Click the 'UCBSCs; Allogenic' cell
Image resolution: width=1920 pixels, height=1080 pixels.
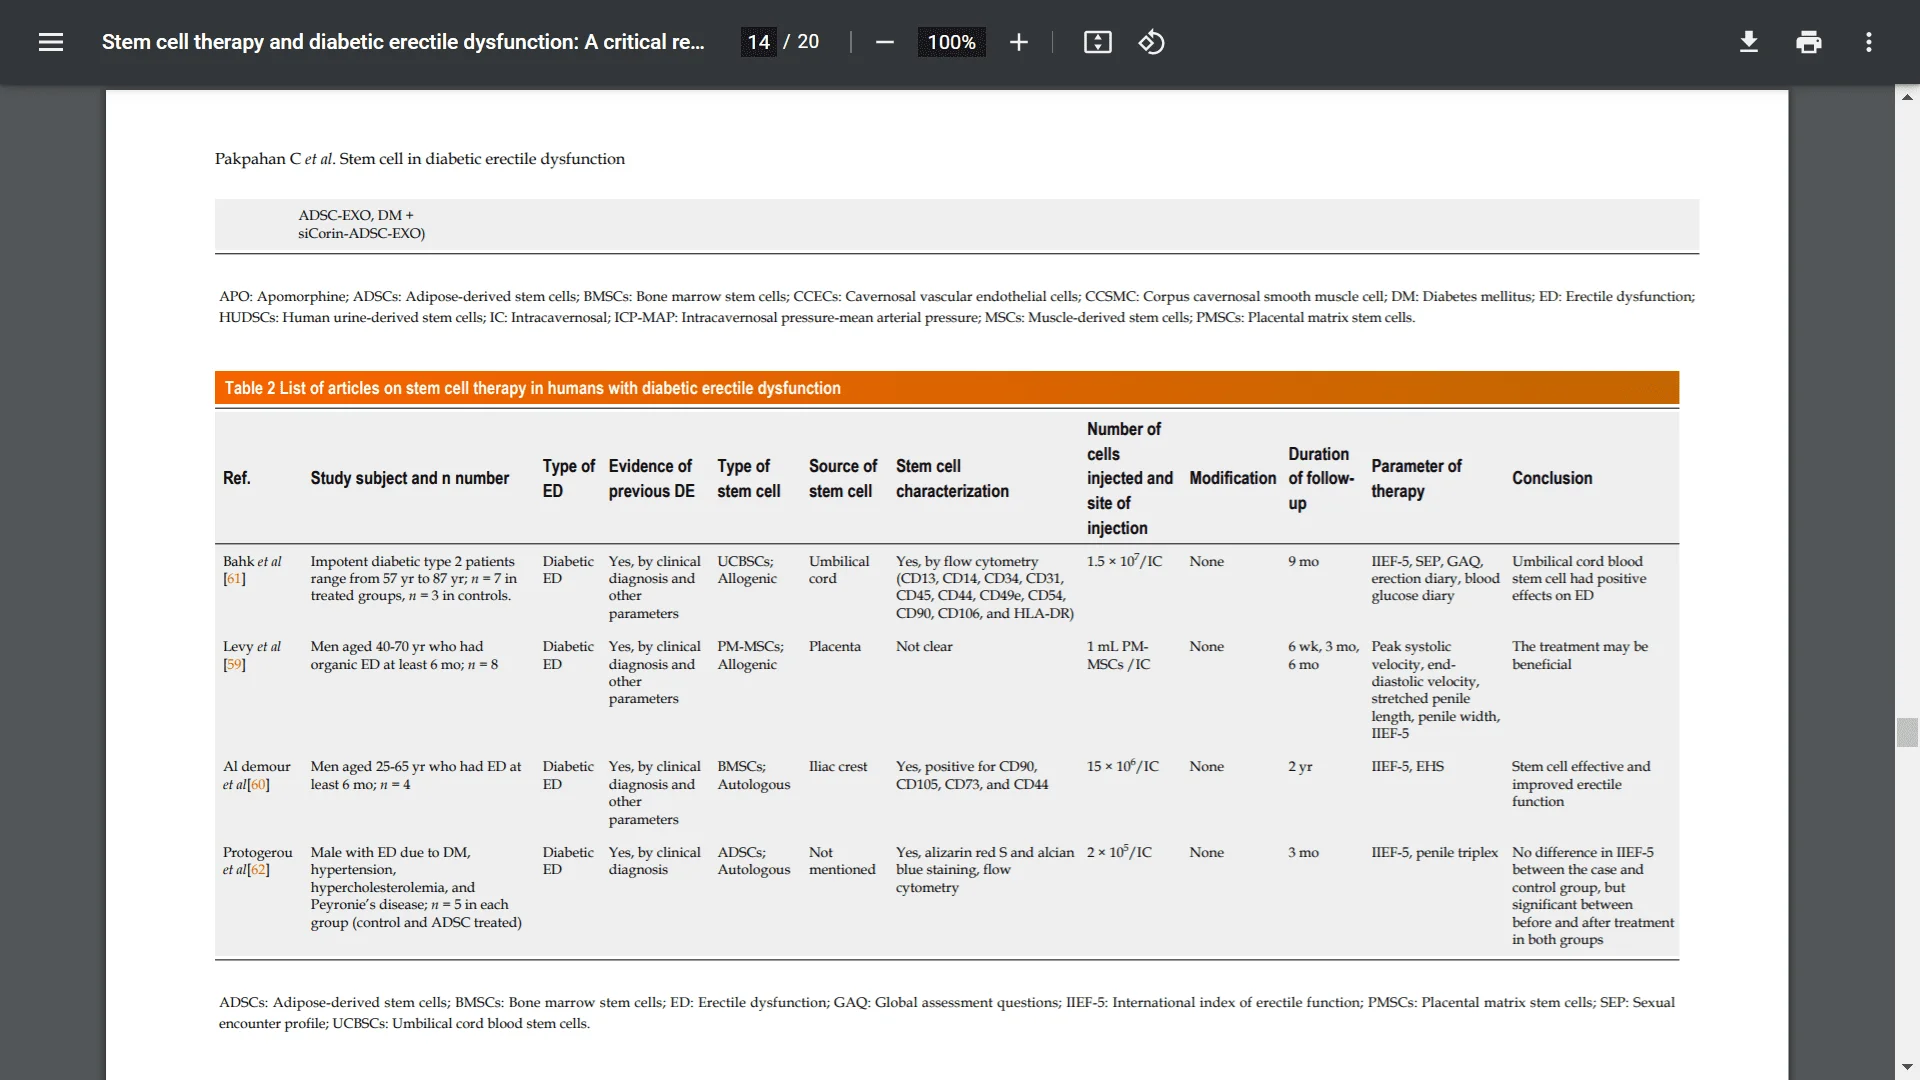pyautogui.click(x=748, y=570)
